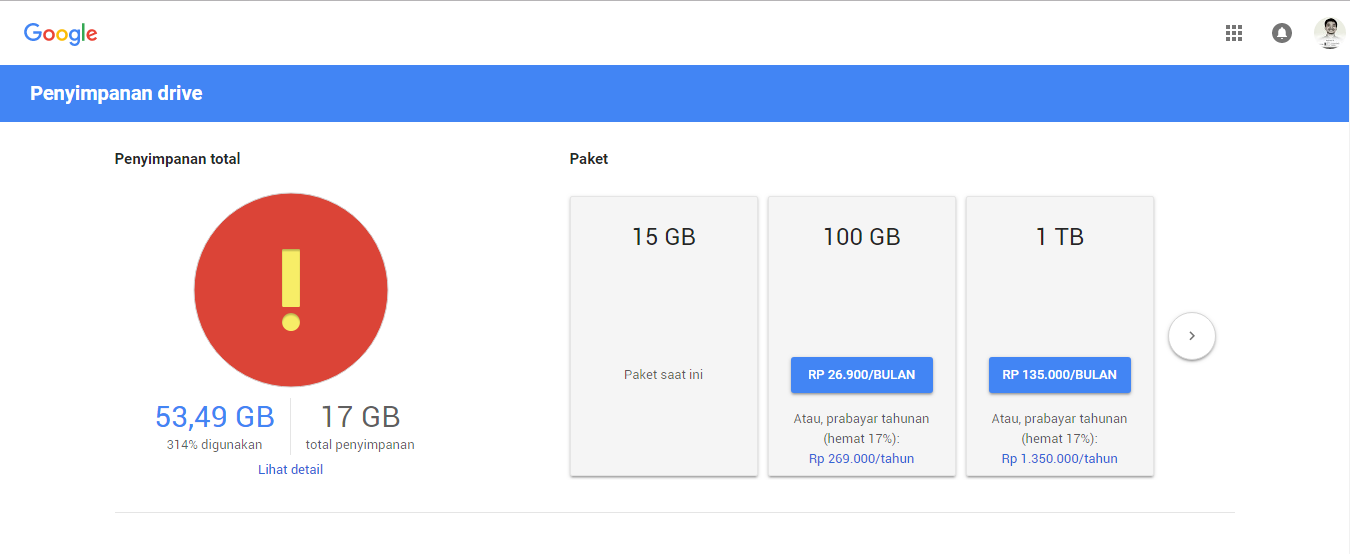Click the 17 GB total storage figure

tap(360, 417)
